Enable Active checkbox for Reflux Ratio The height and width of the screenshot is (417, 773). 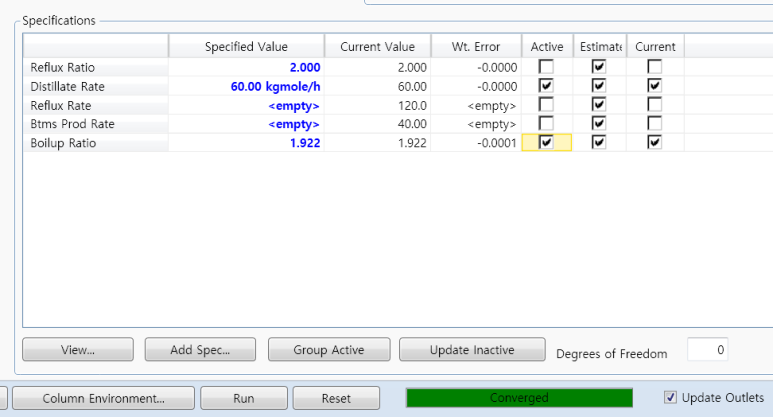(x=546, y=67)
